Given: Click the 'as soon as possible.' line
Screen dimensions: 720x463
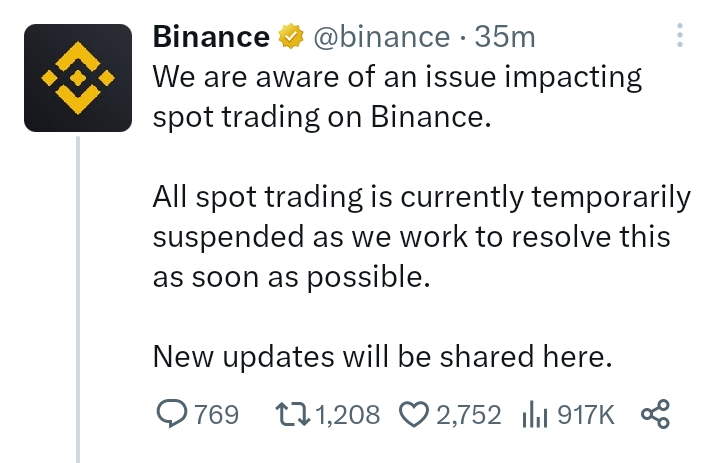Looking at the screenshot, I should click(292, 277).
